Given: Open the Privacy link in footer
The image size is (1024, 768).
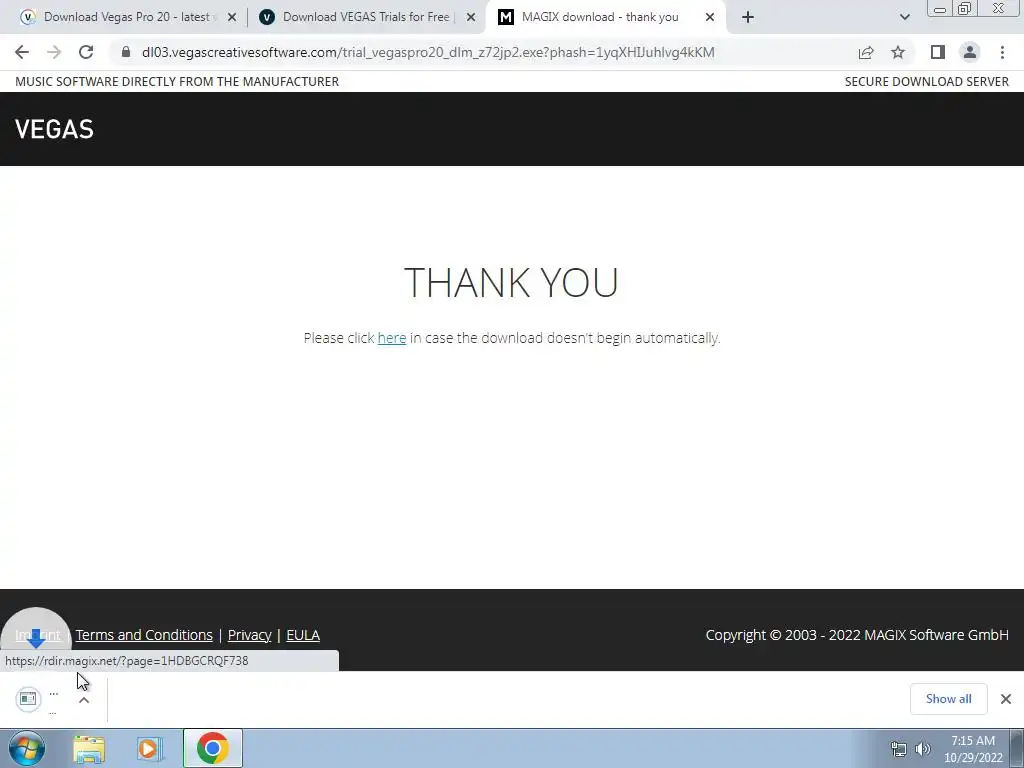Looking at the screenshot, I should (249, 635).
